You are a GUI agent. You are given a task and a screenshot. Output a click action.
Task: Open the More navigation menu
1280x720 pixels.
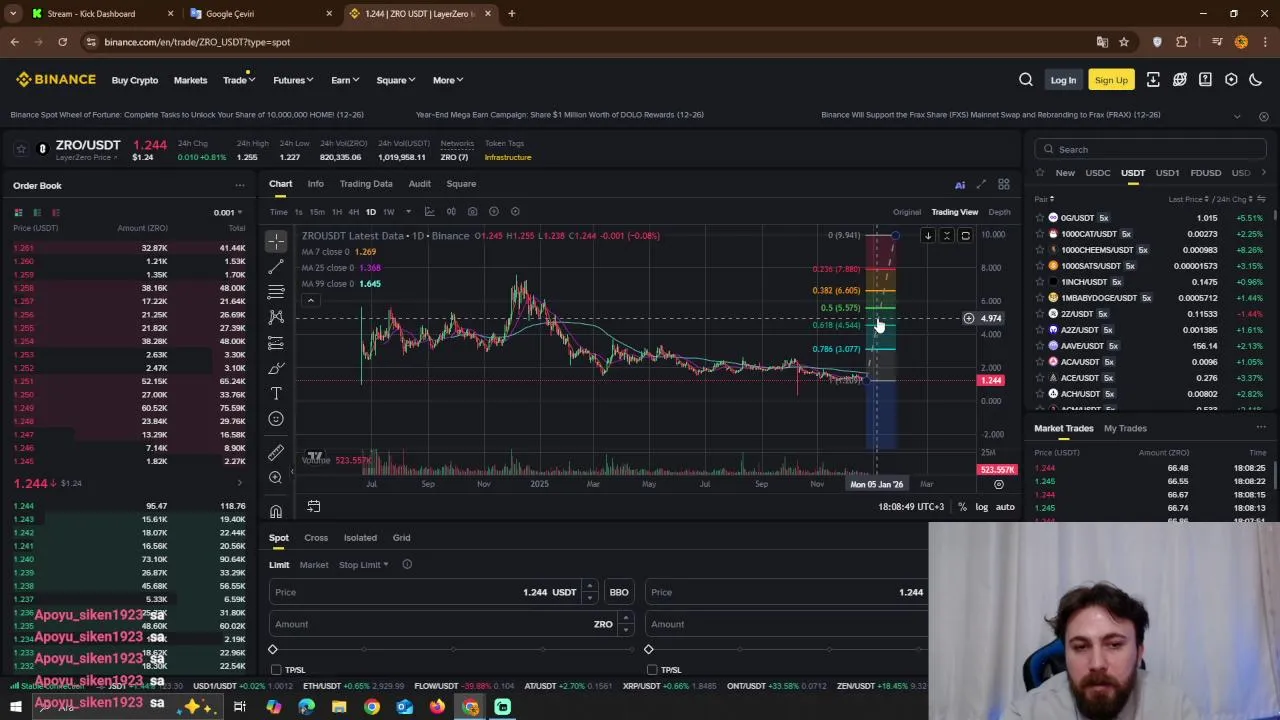click(x=448, y=80)
